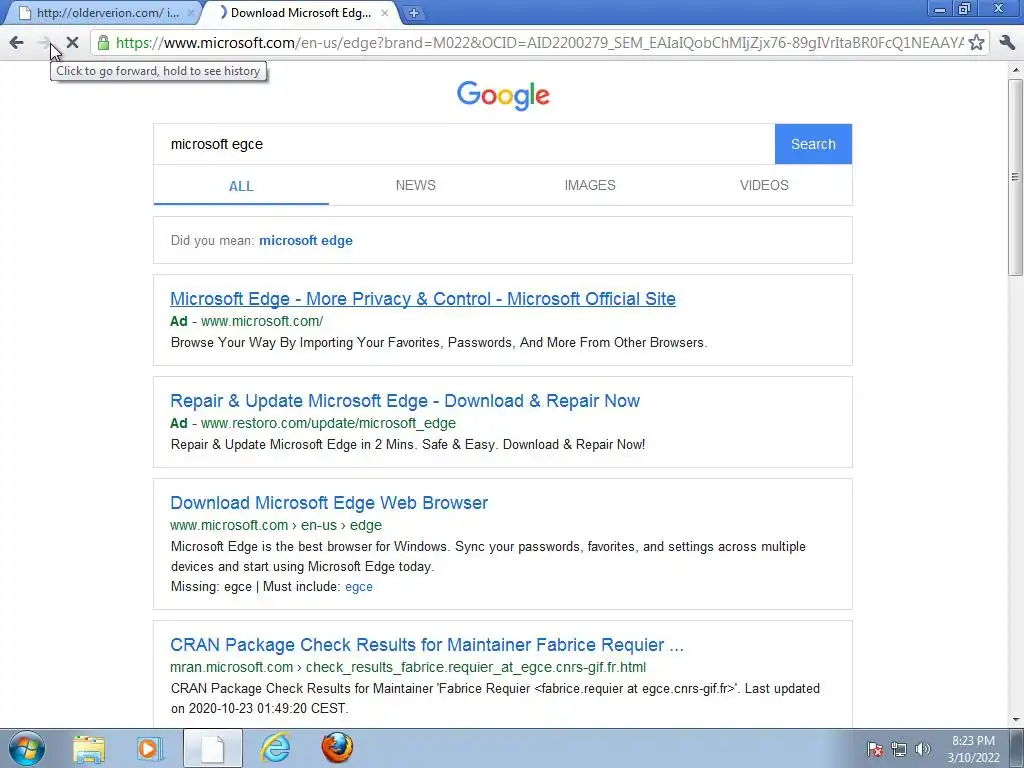The width and height of the screenshot is (1024, 768).
Task: Click the Google logo
Action: pos(503,95)
